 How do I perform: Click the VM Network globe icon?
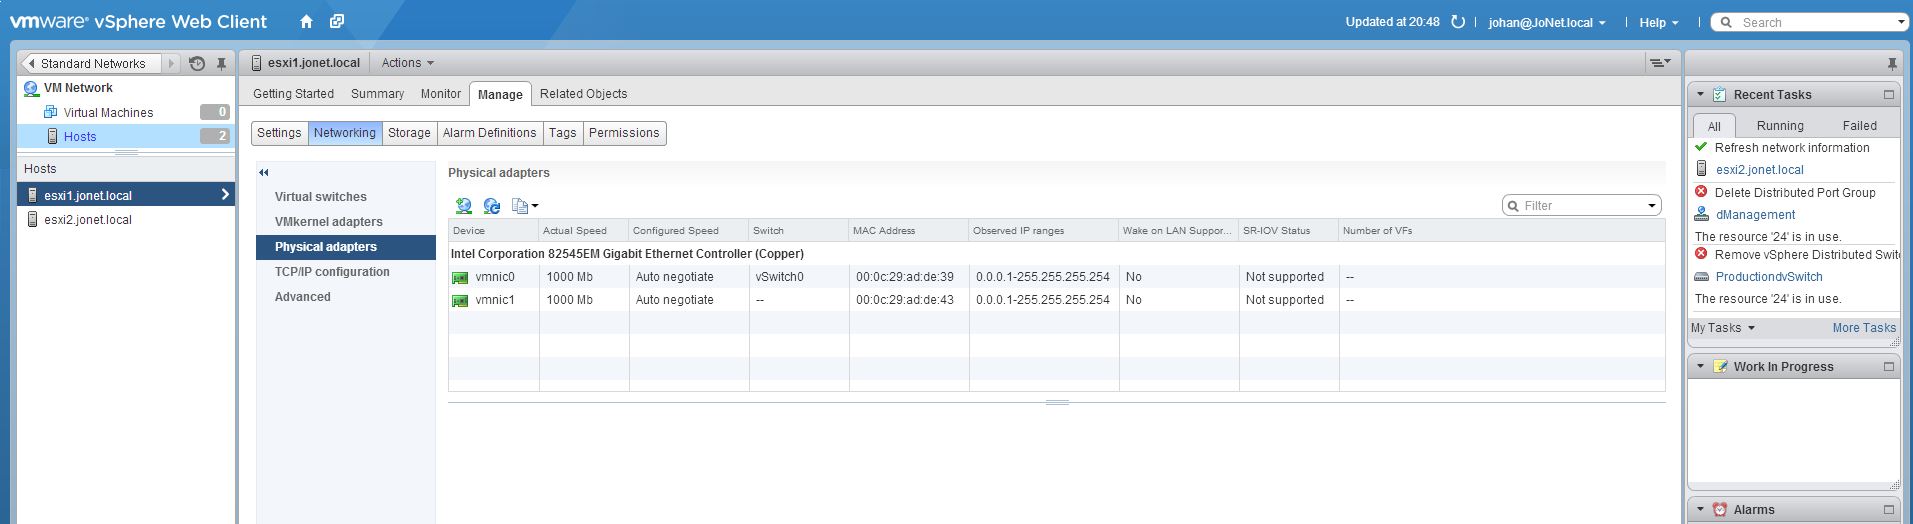click(x=31, y=88)
